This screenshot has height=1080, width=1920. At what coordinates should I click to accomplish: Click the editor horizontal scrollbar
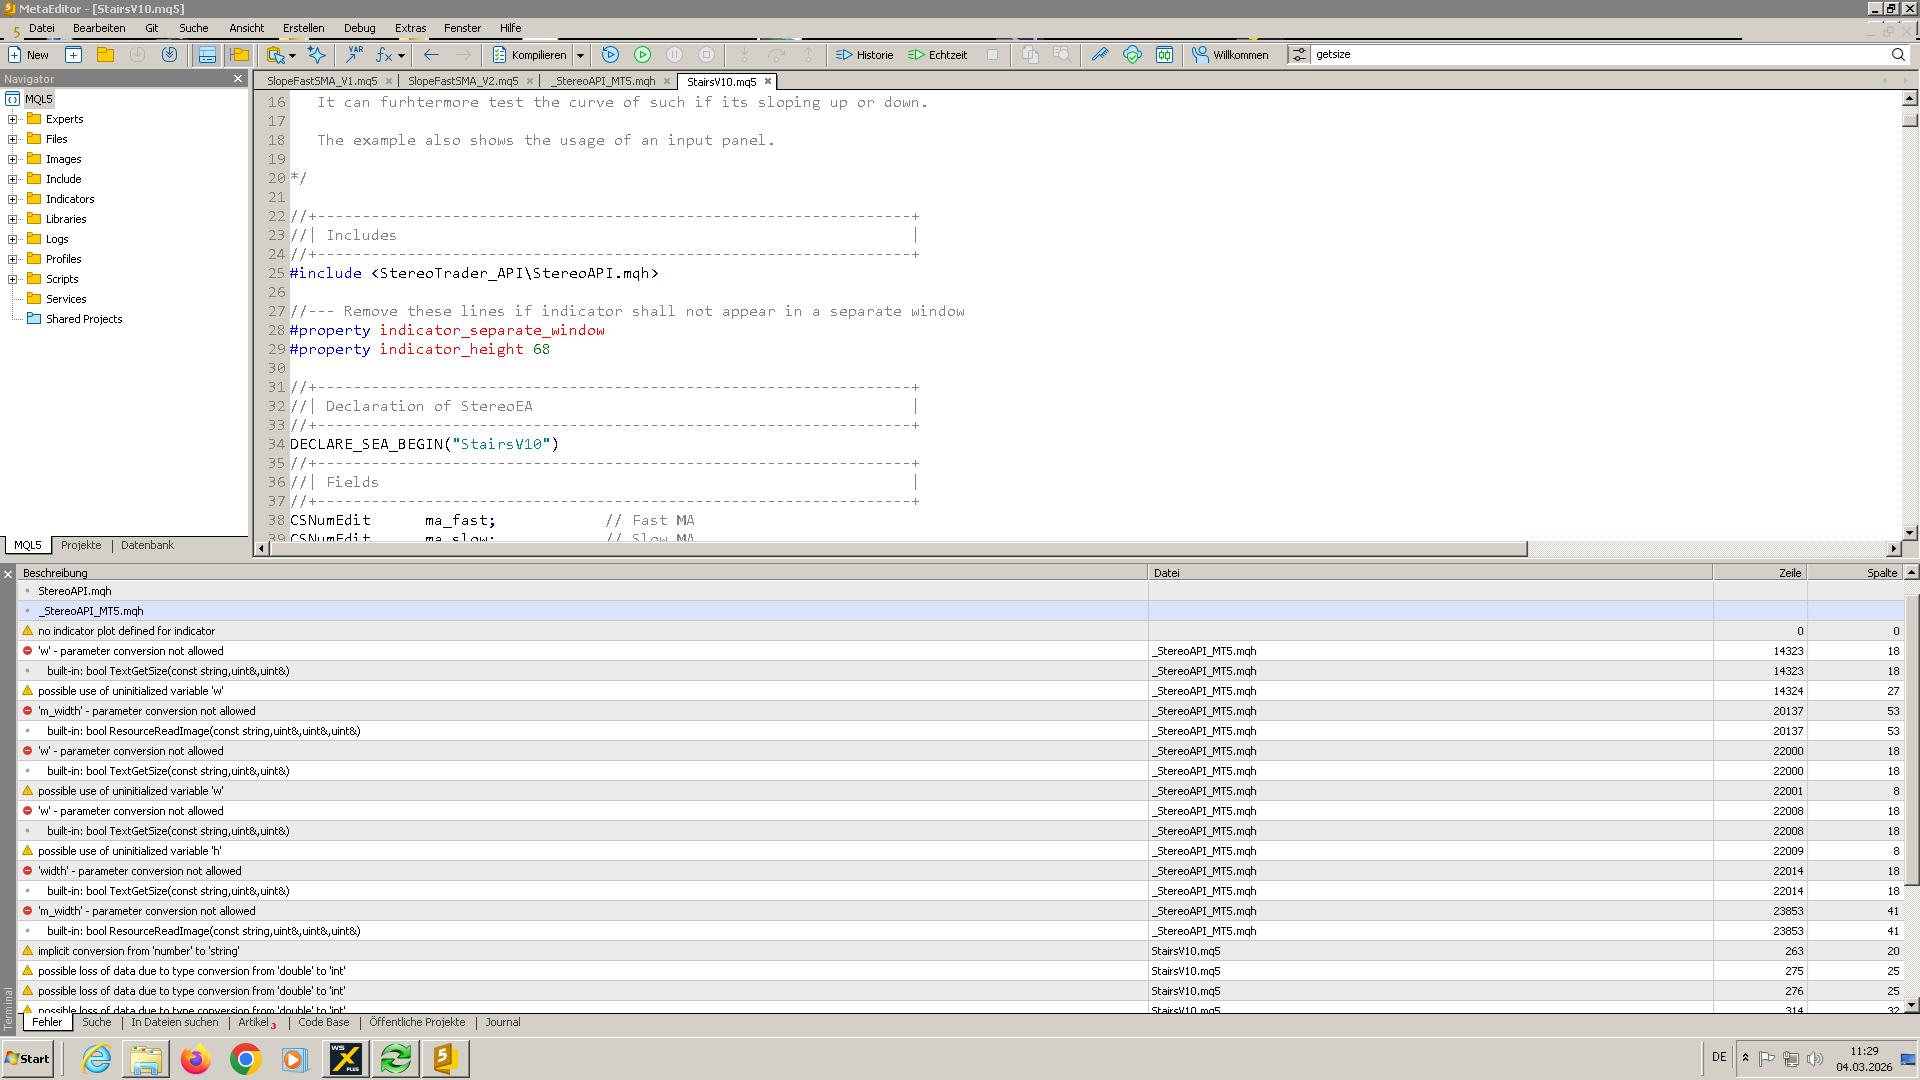(897, 548)
